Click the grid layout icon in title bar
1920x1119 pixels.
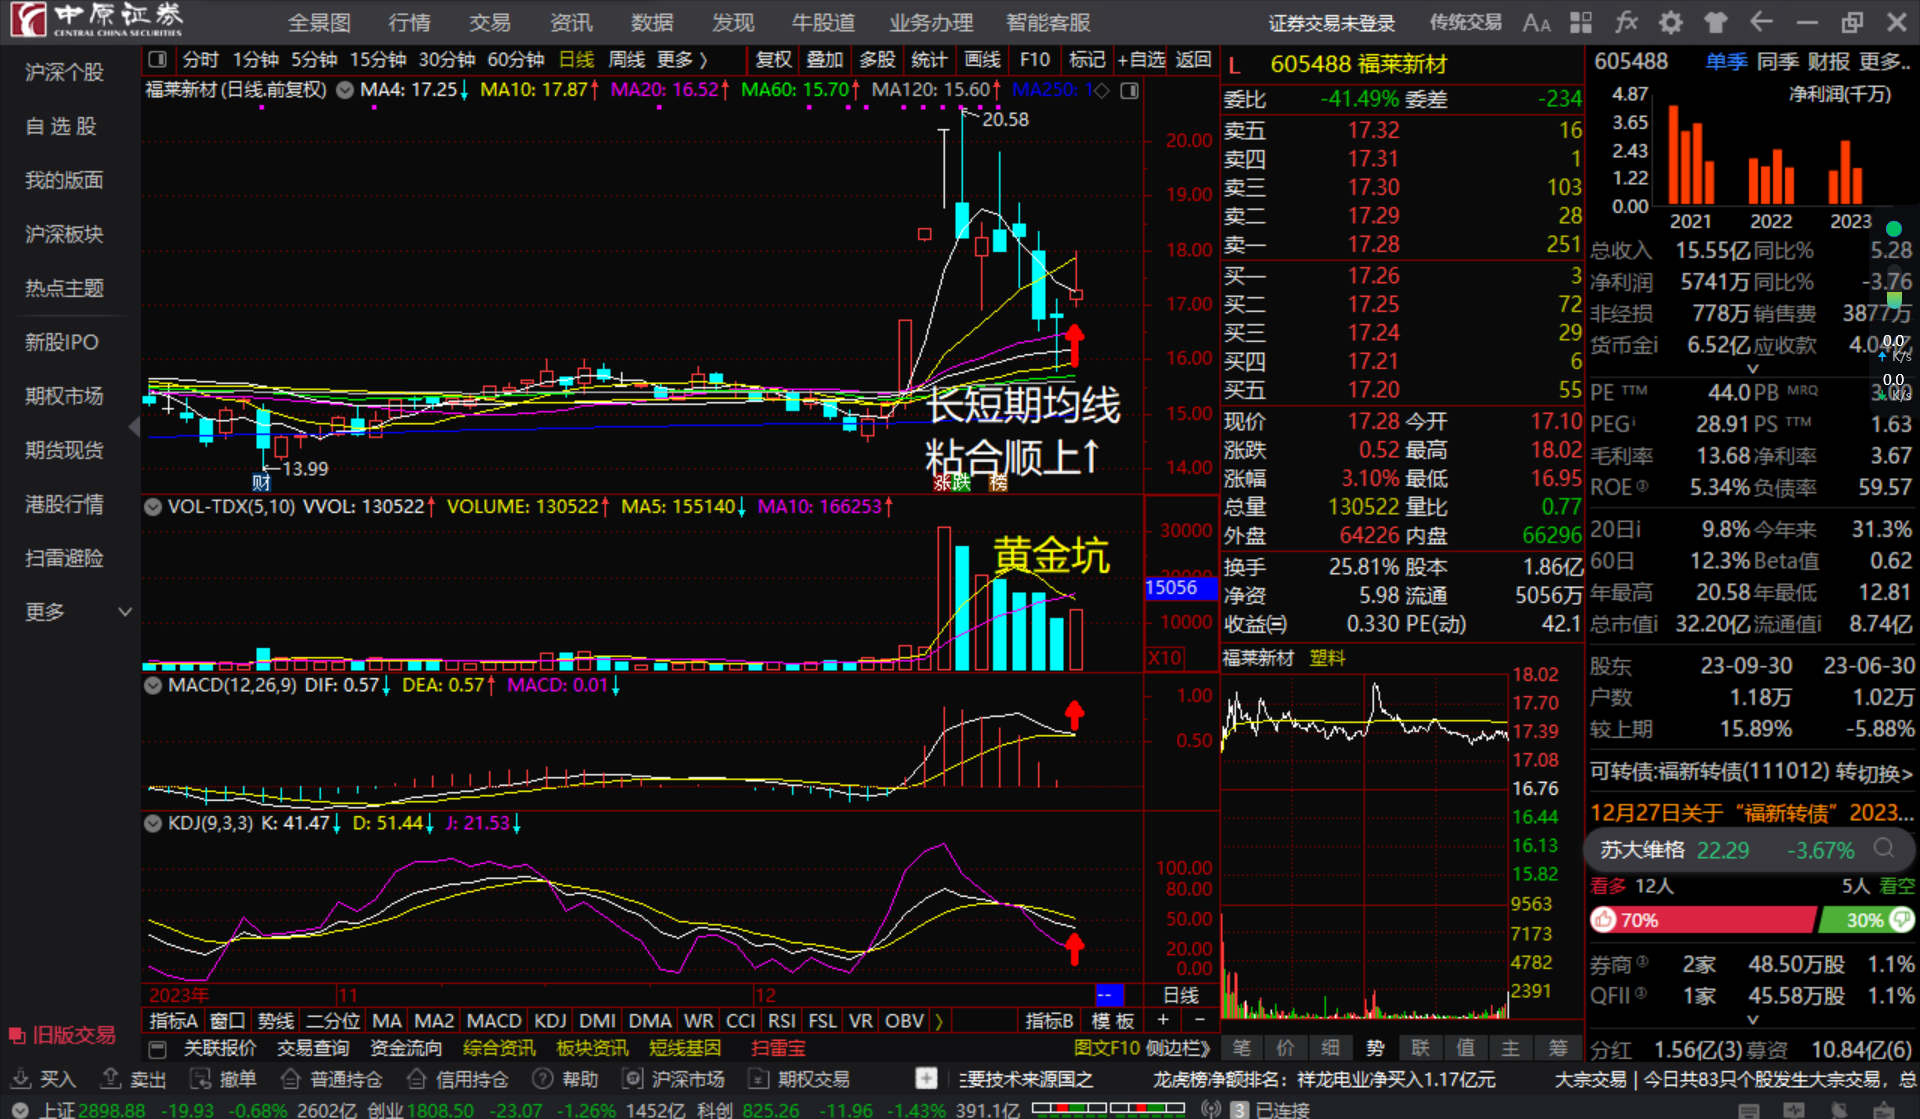click(1581, 22)
